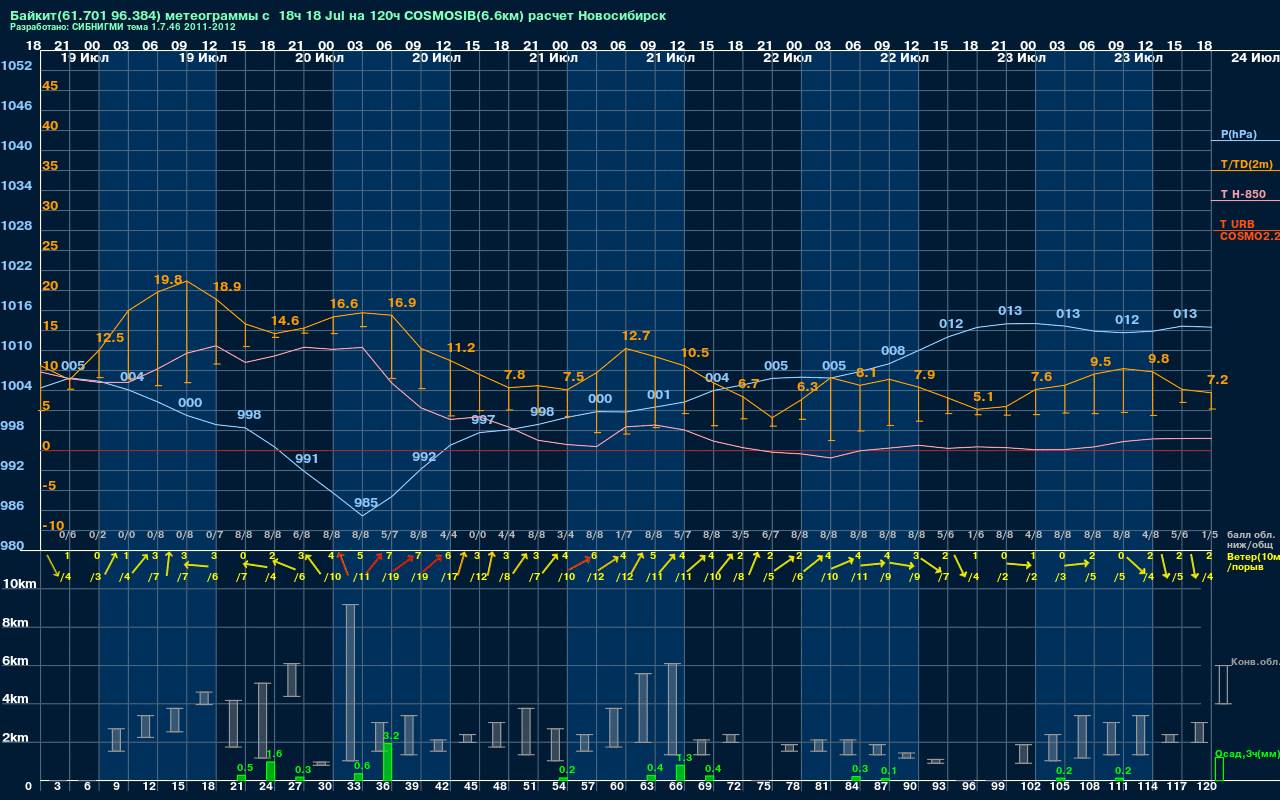Click the 0.5 precipitation amount label
The image size is (1280, 800).
click(x=244, y=767)
